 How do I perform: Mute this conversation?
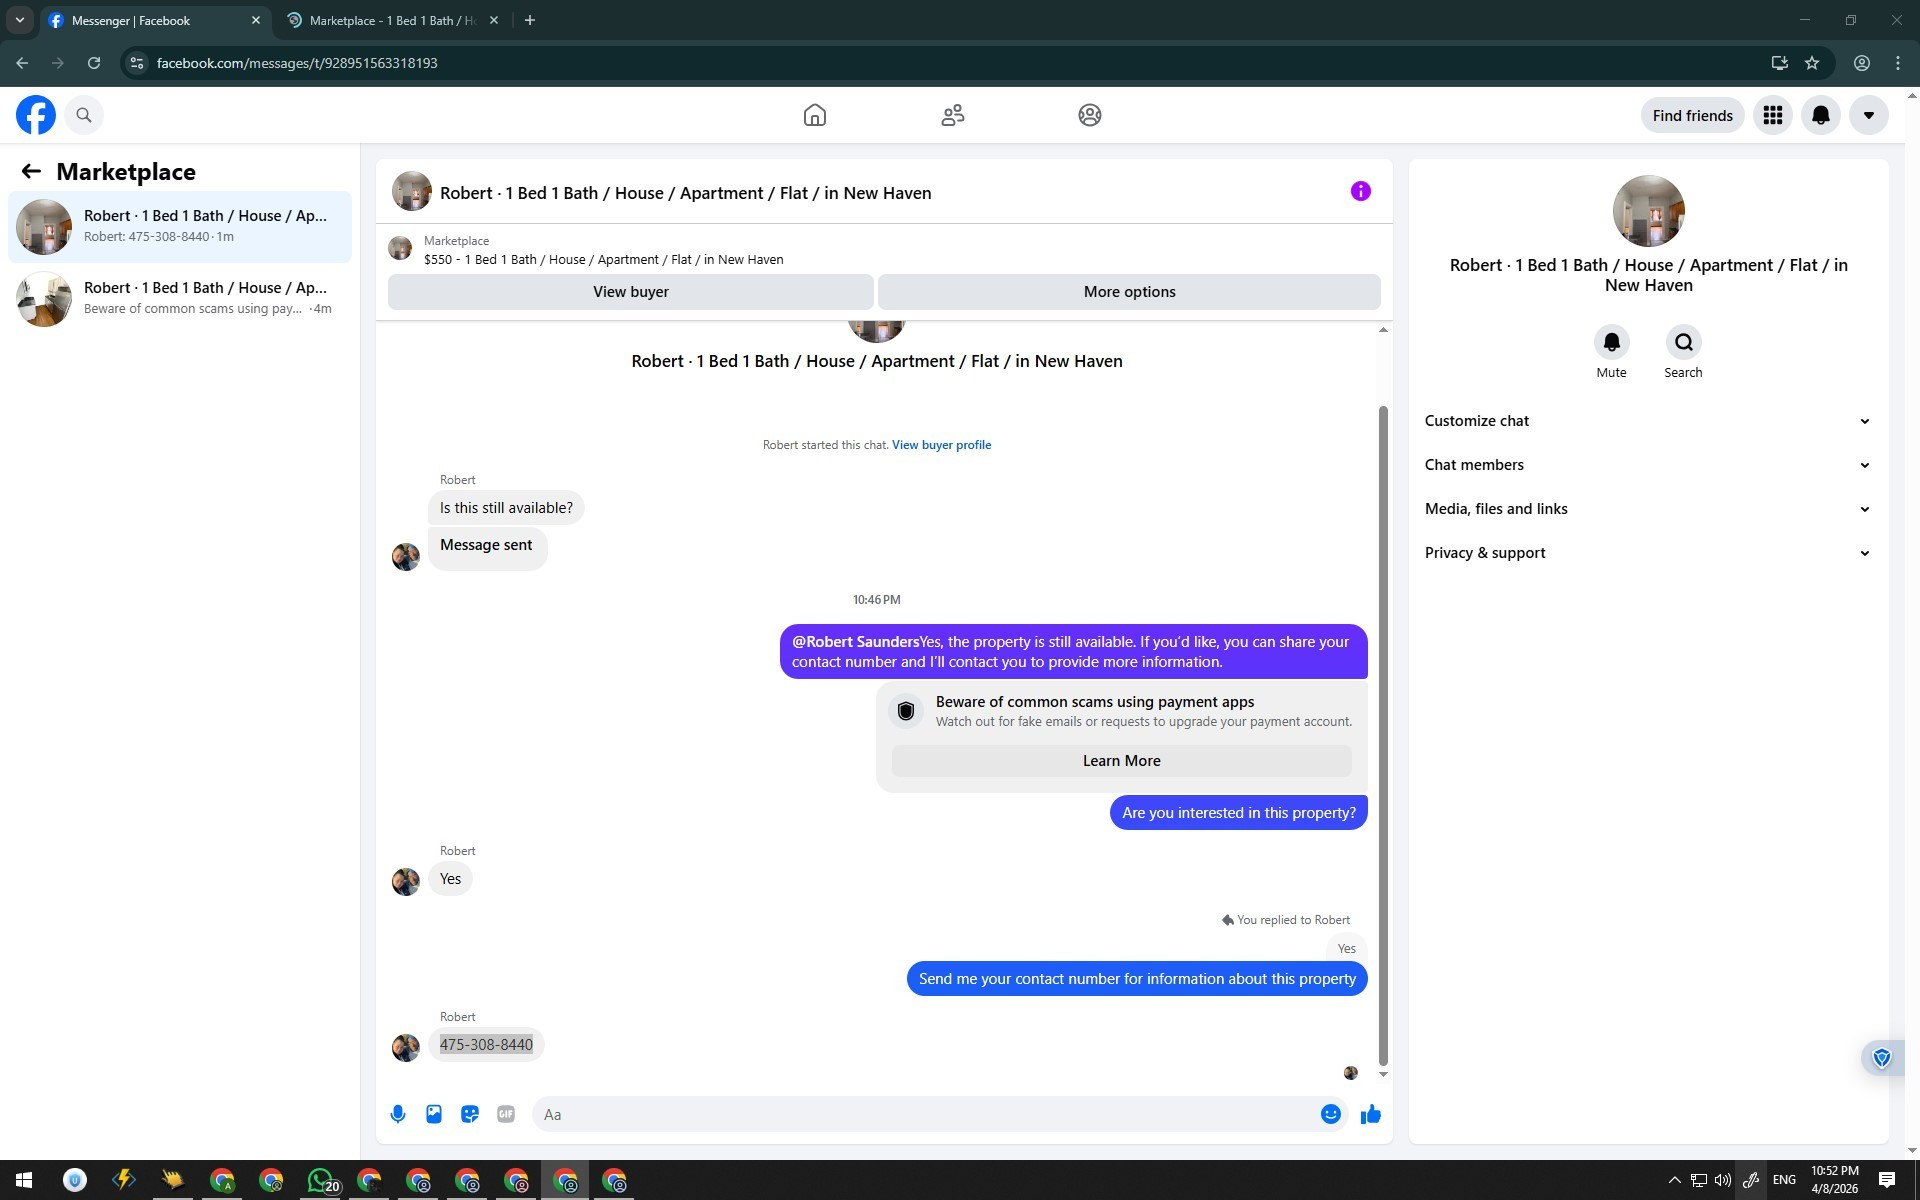click(1611, 343)
